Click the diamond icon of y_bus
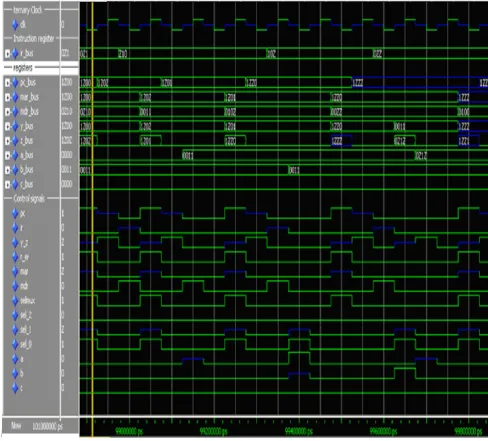The image size is (488, 441). [15, 126]
